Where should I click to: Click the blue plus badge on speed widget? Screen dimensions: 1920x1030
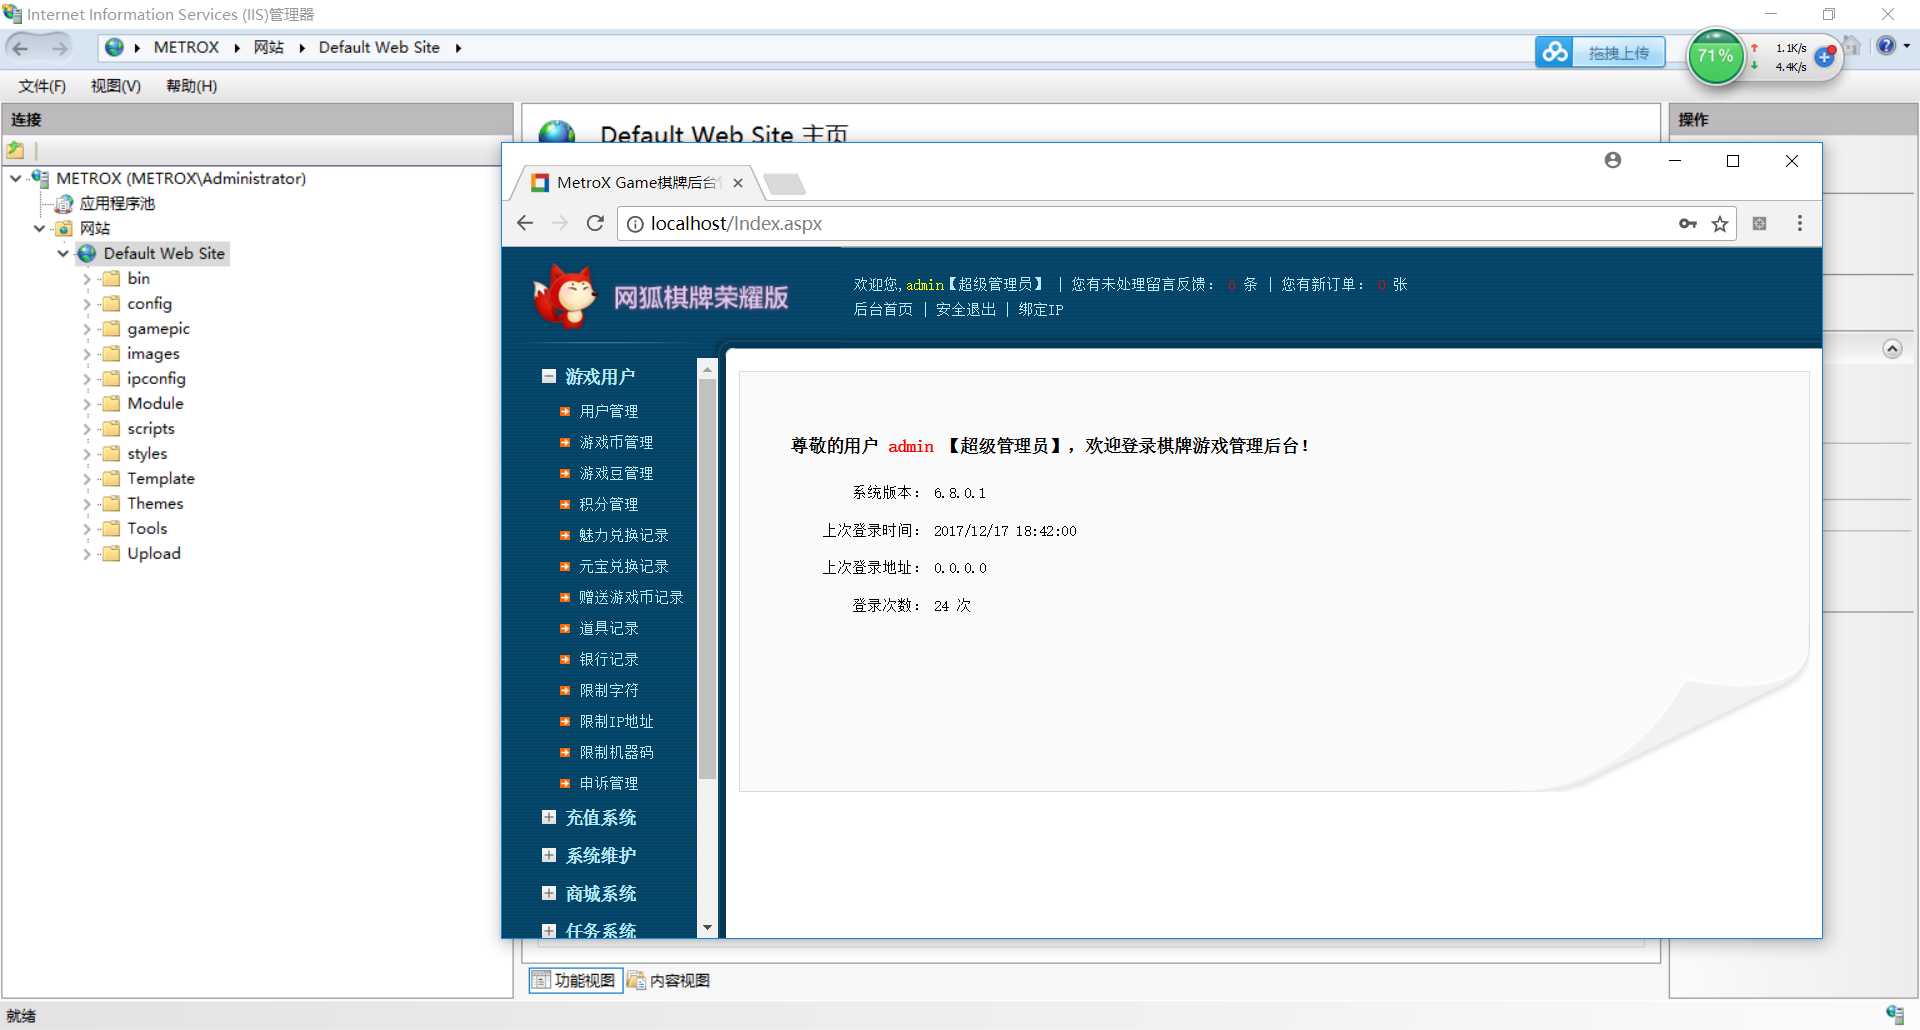1824,57
